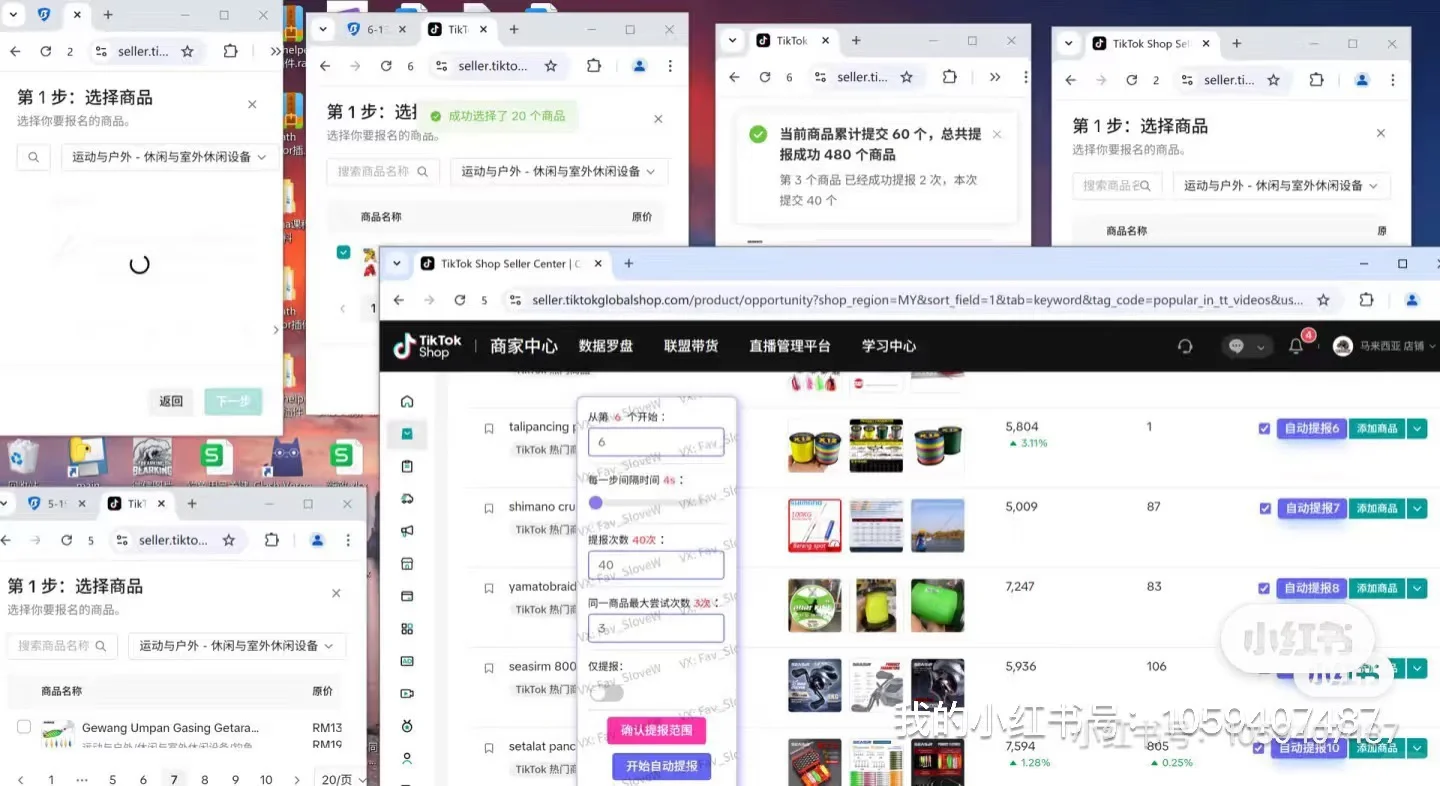Check the Gewang Umpan Gasing product checkbox
The height and width of the screenshot is (786, 1440).
click(x=24, y=727)
